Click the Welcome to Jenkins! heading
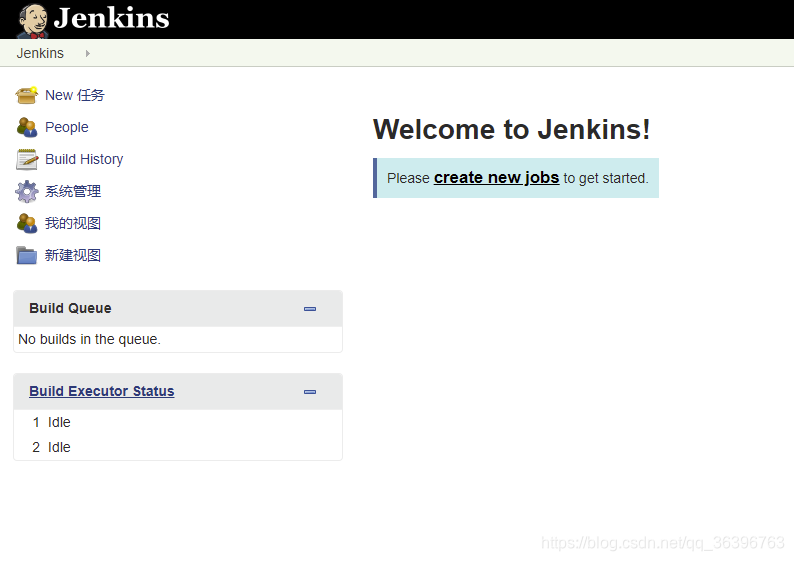Screen dimensions: 794x561 click(x=511, y=129)
